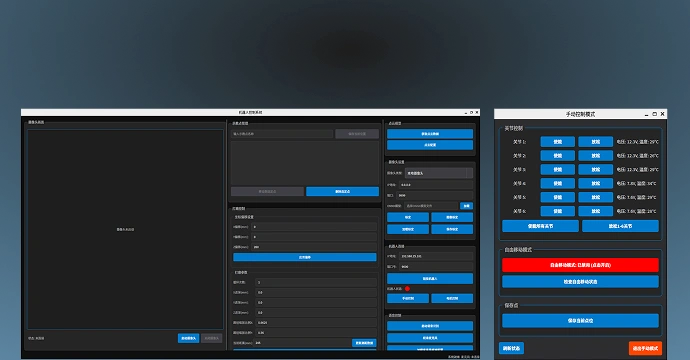
Task: Click the ONNX model path field
Action: pos(431,206)
